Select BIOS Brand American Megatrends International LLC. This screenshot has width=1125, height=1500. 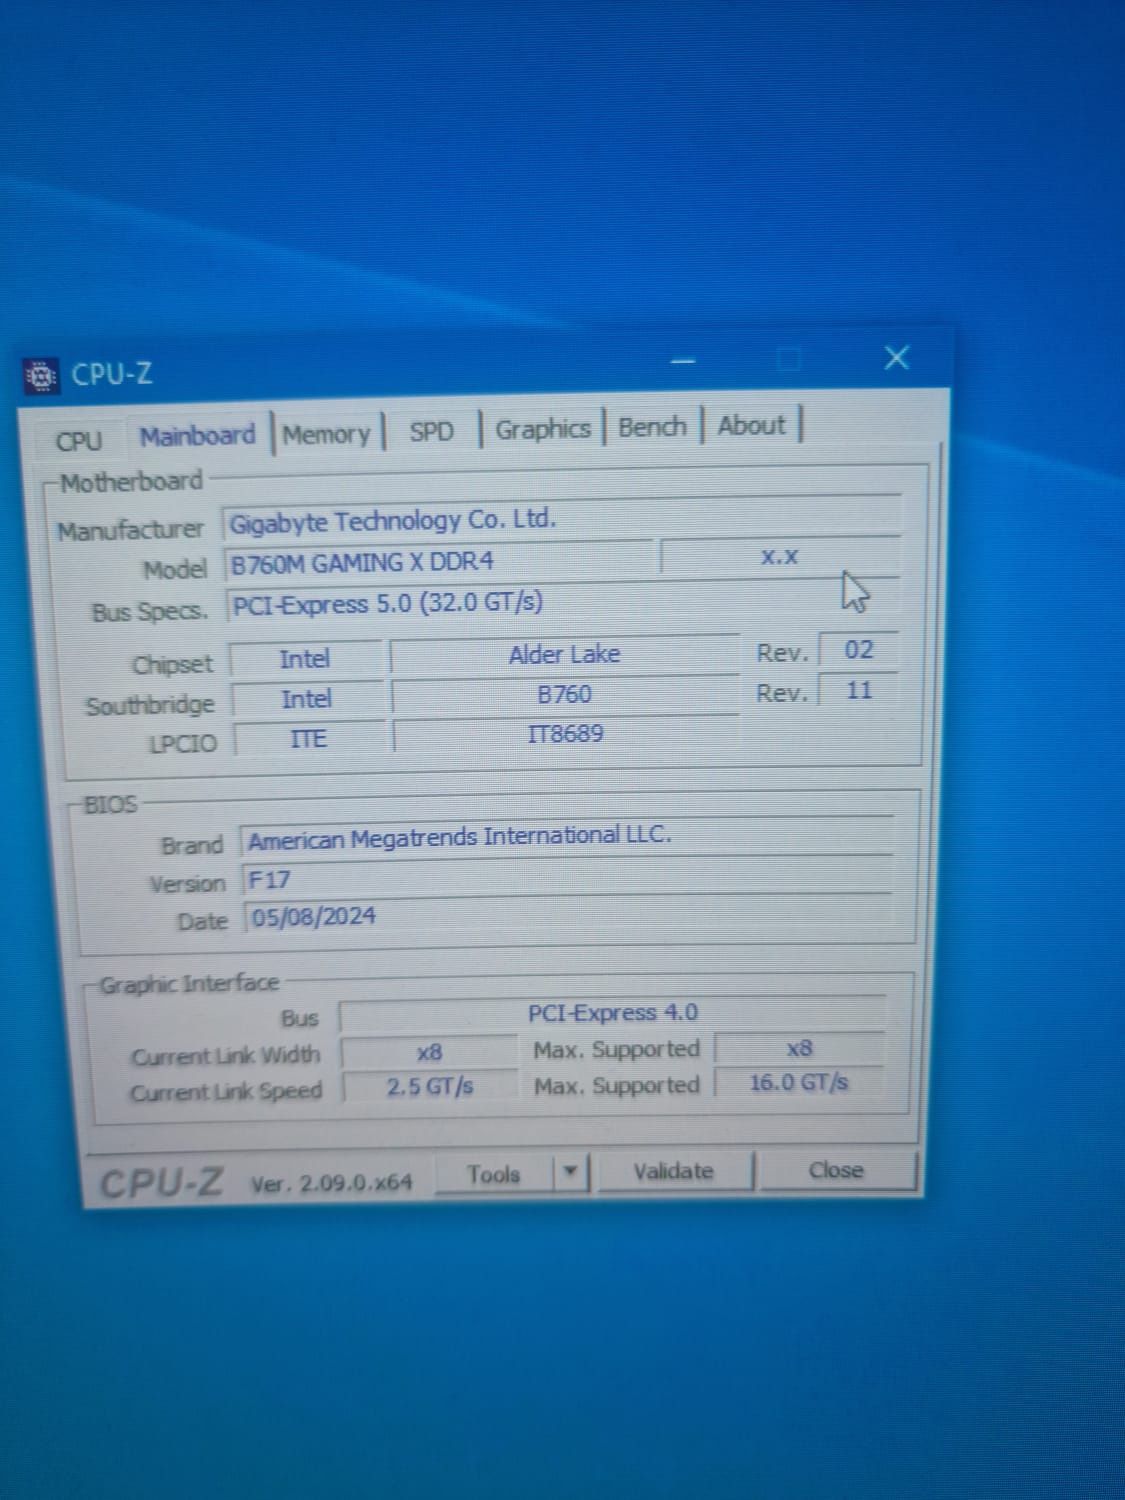(566, 837)
